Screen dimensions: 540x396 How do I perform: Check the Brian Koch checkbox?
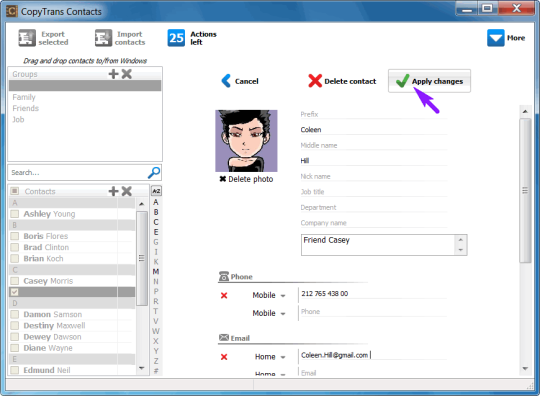point(14,259)
